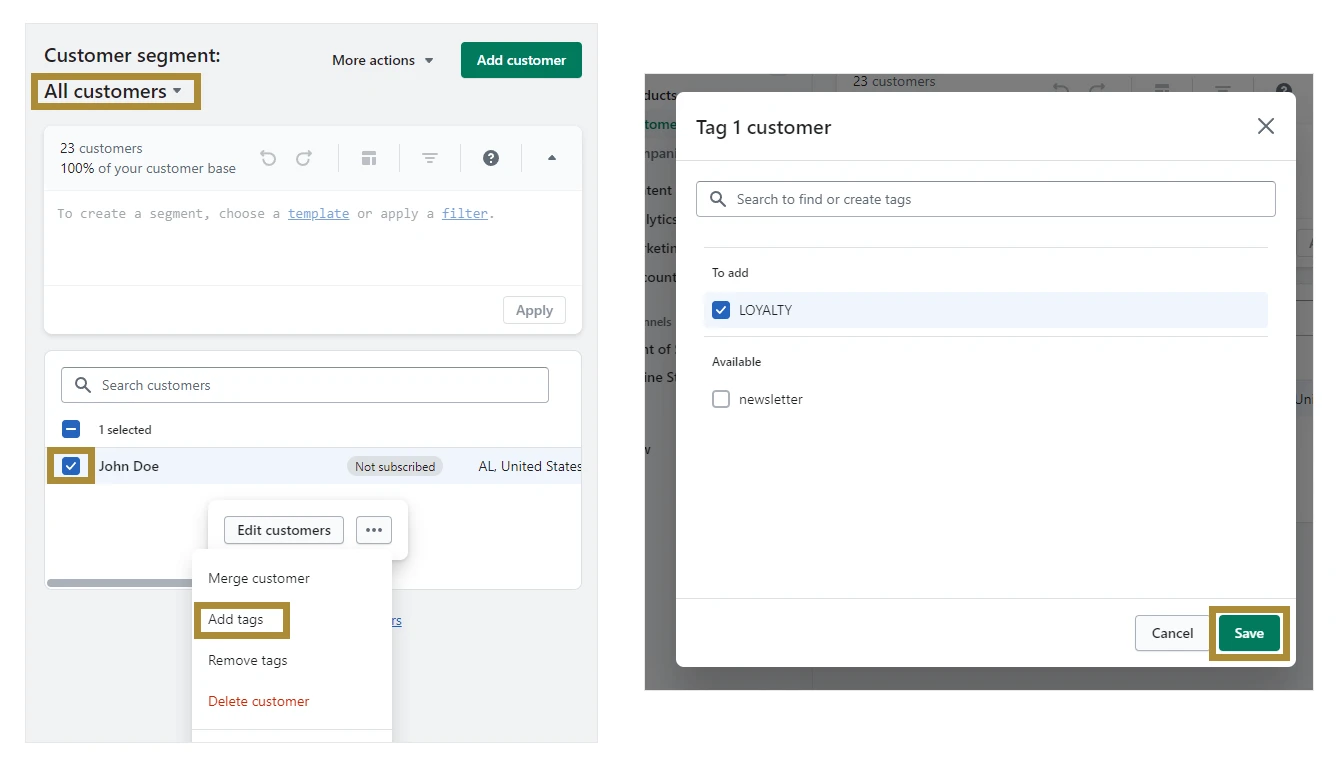Click the horizontal scrollbar under customer list

[x=118, y=583]
